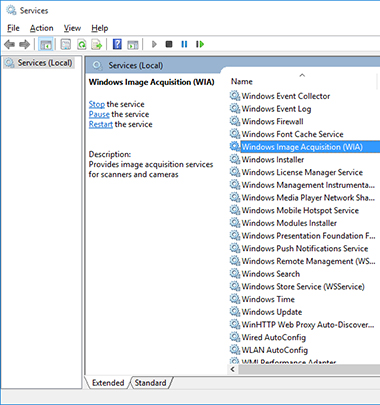This screenshot has width=380, height=405.
Task: Click the Forward arrow toolbar icon
Action: pyautogui.click(x=24, y=44)
